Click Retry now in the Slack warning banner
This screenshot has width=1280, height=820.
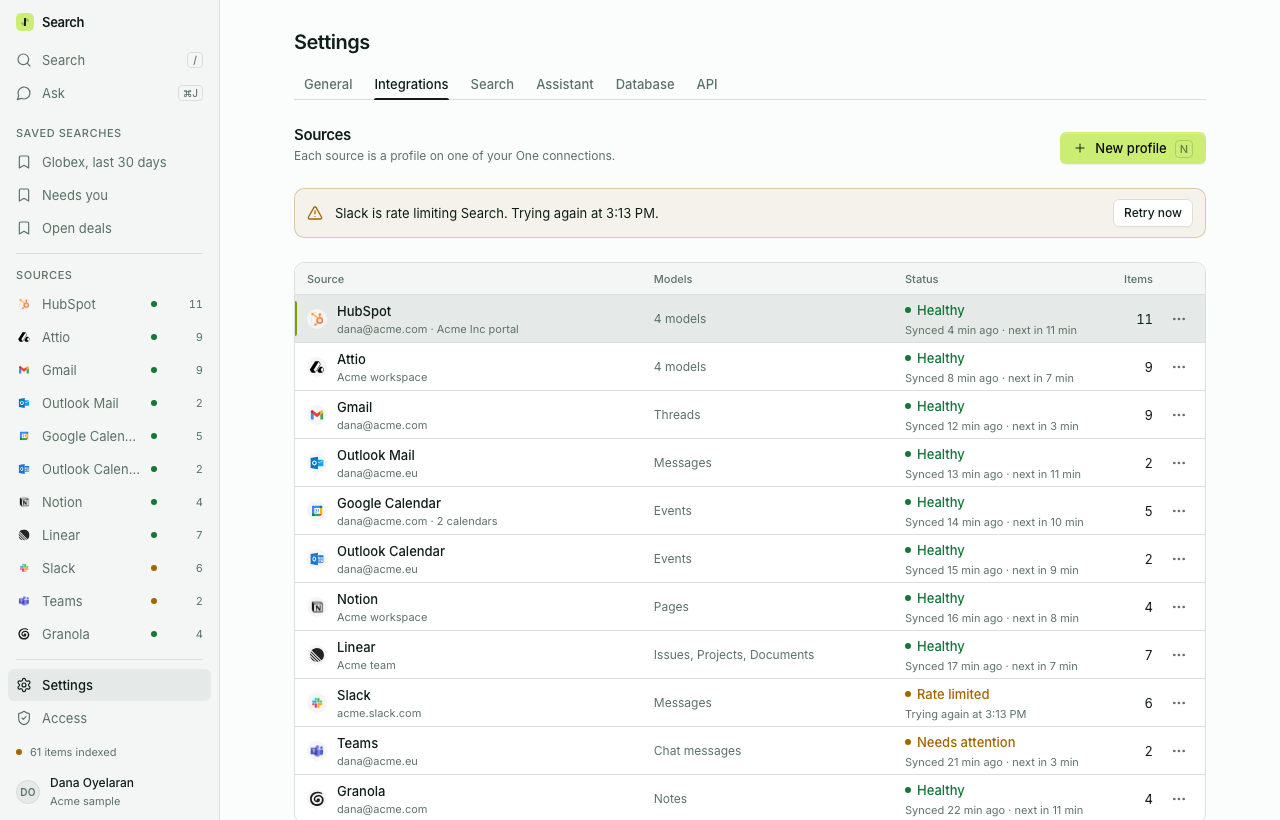[x=1153, y=213]
